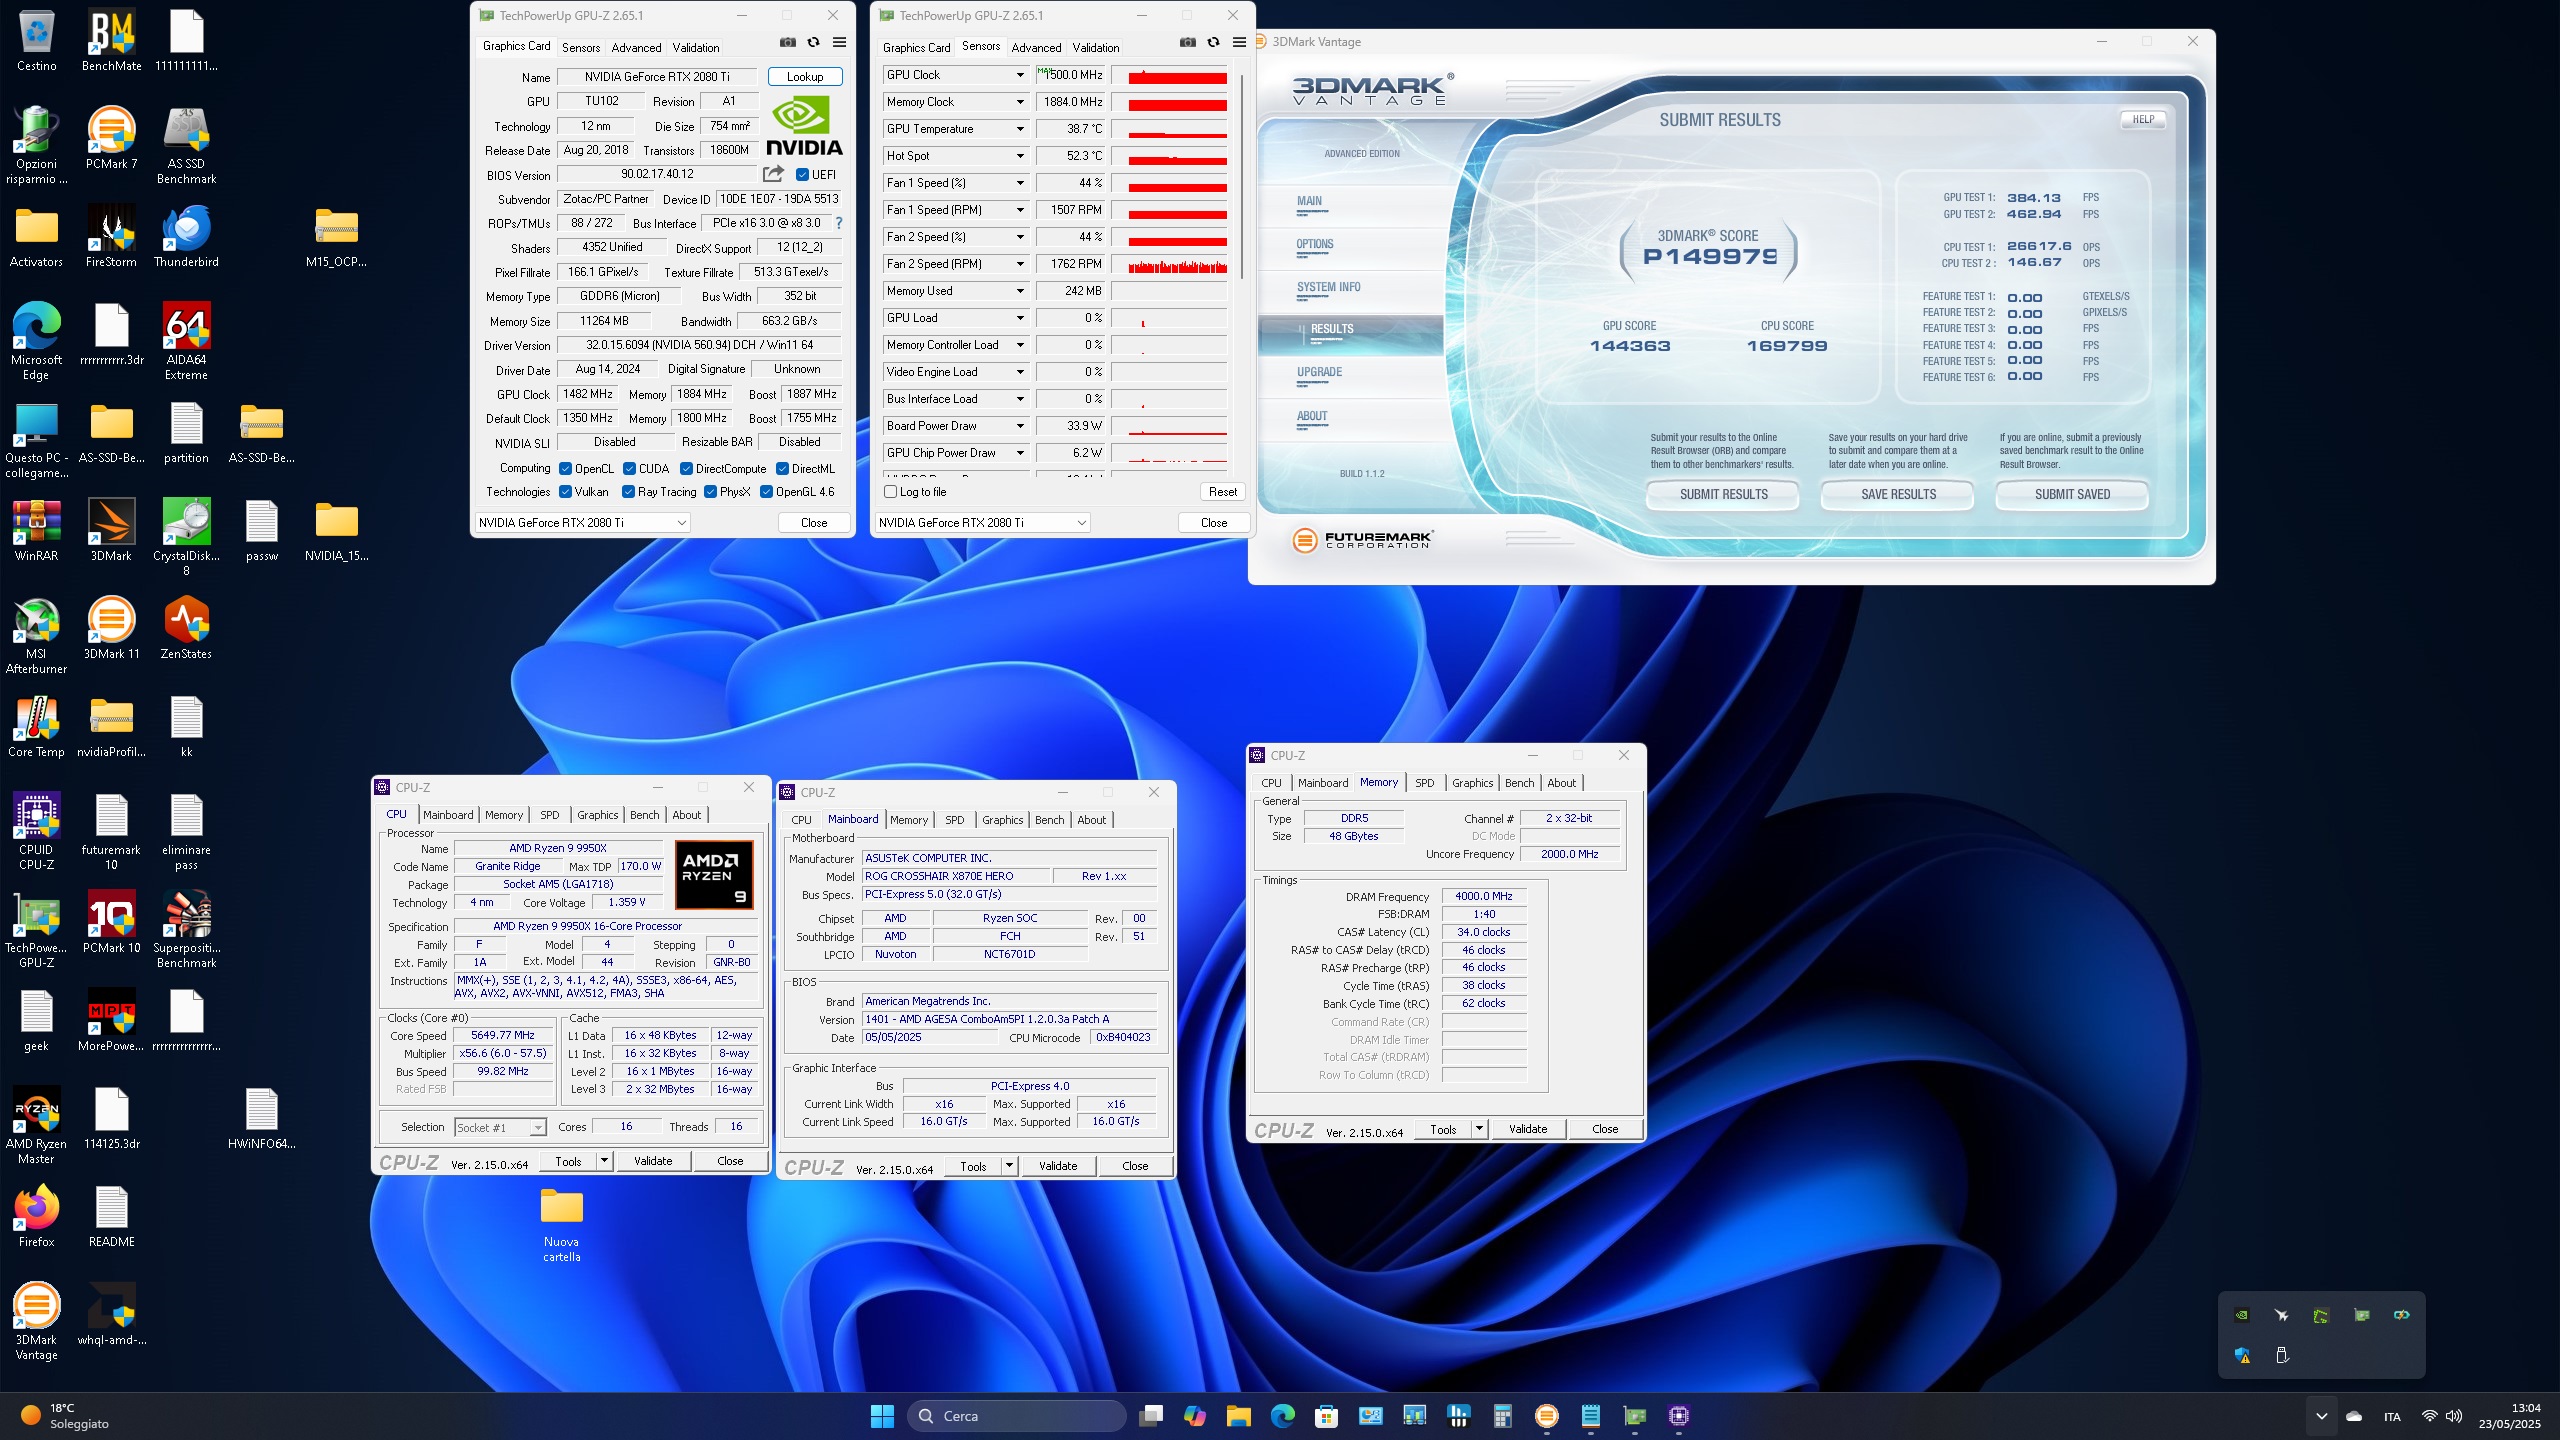Click the Reset button in GPU-Z Sensors
Image resolution: width=2560 pixels, height=1440 pixels.
[x=1223, y=492]
